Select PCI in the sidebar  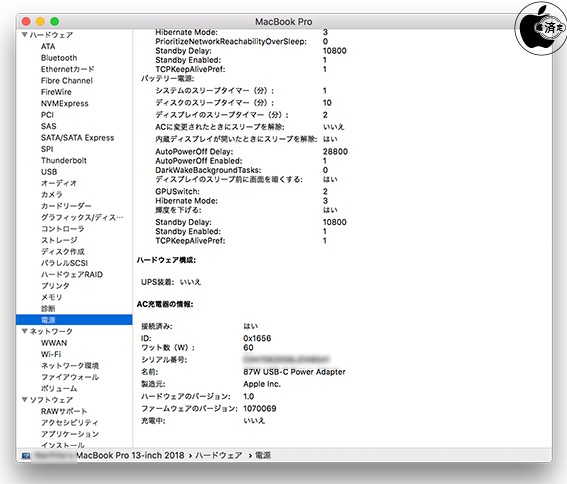47,115
